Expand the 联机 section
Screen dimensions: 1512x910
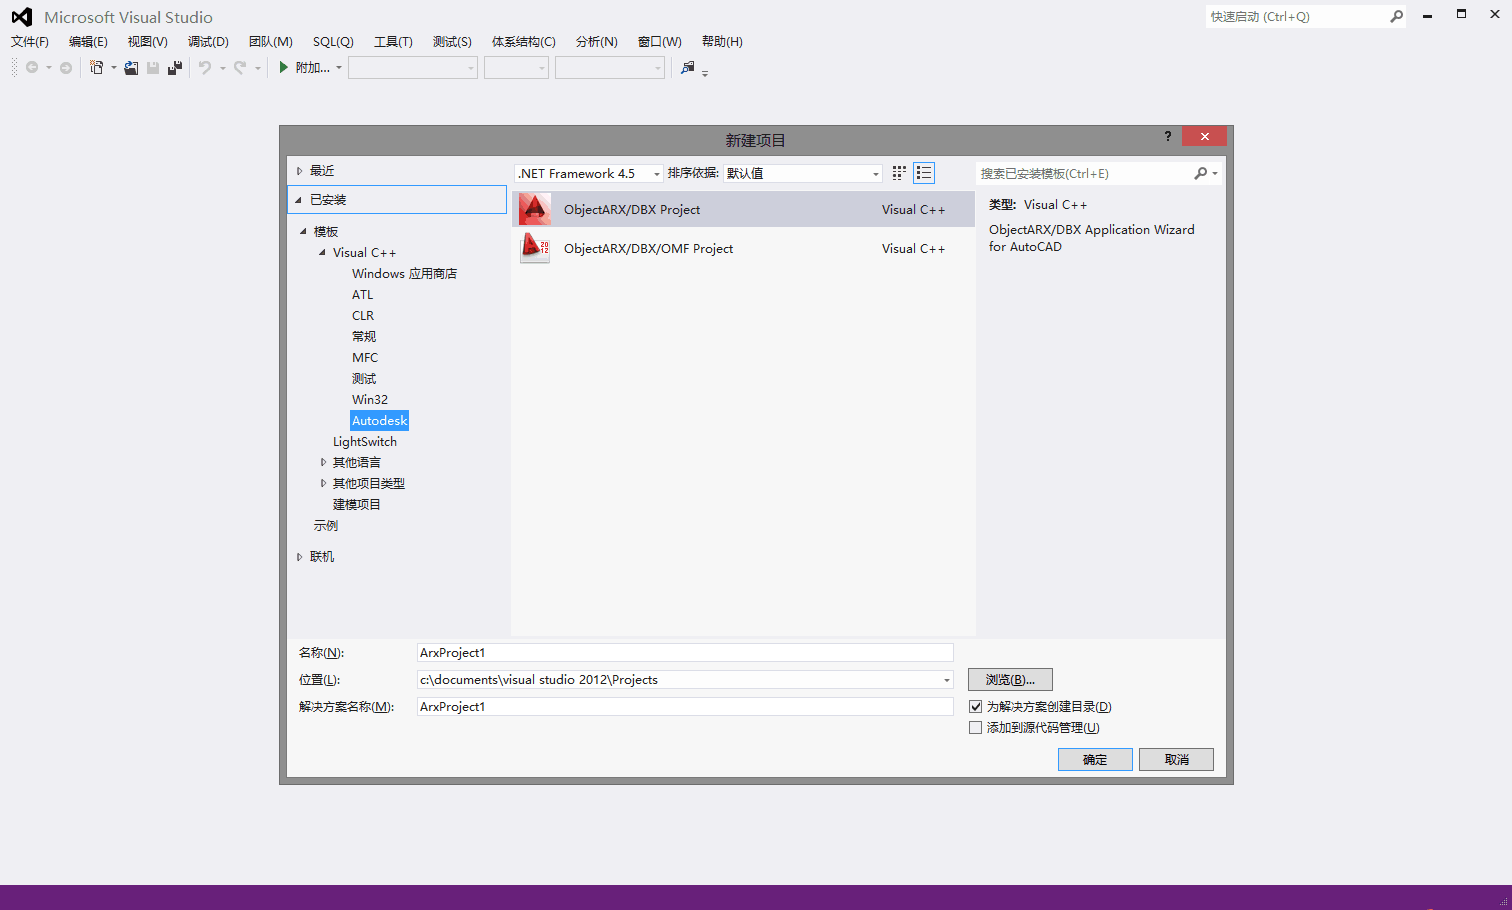point(299,557)
